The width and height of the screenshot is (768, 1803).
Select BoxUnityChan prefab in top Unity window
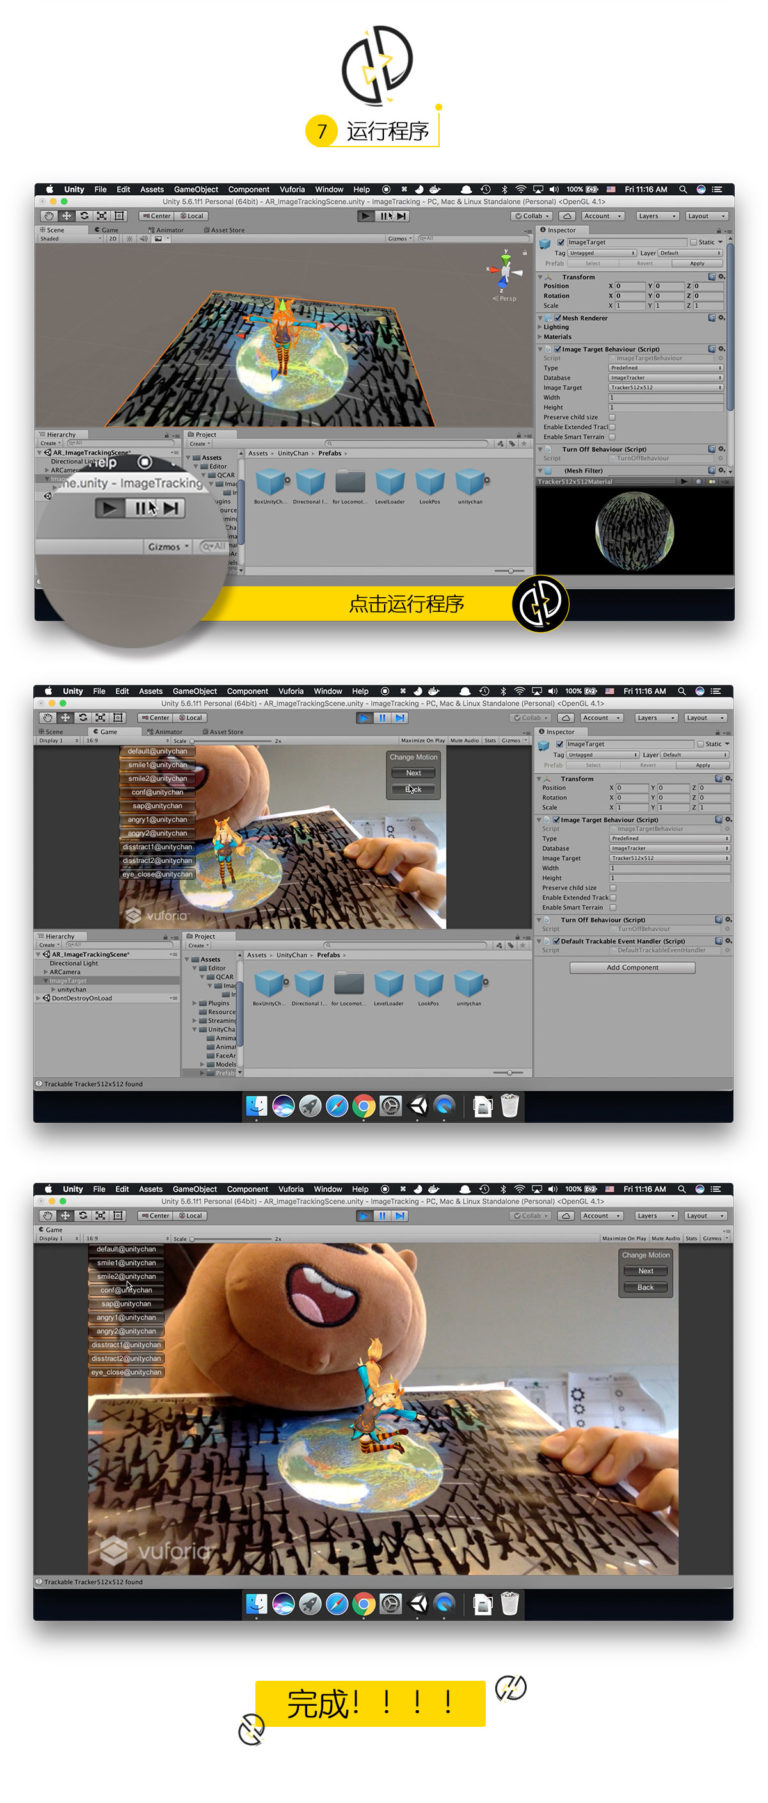pyautogui.click(x=270, y=483)
